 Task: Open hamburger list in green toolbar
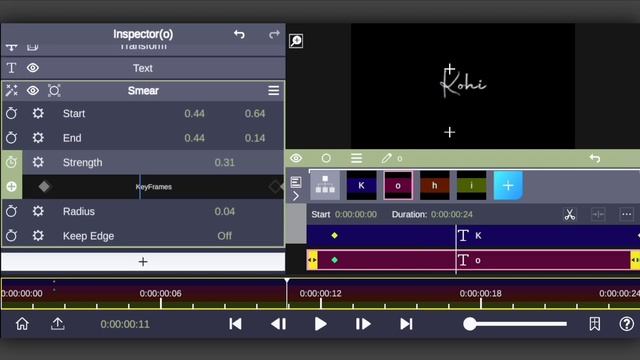point(356,158)
